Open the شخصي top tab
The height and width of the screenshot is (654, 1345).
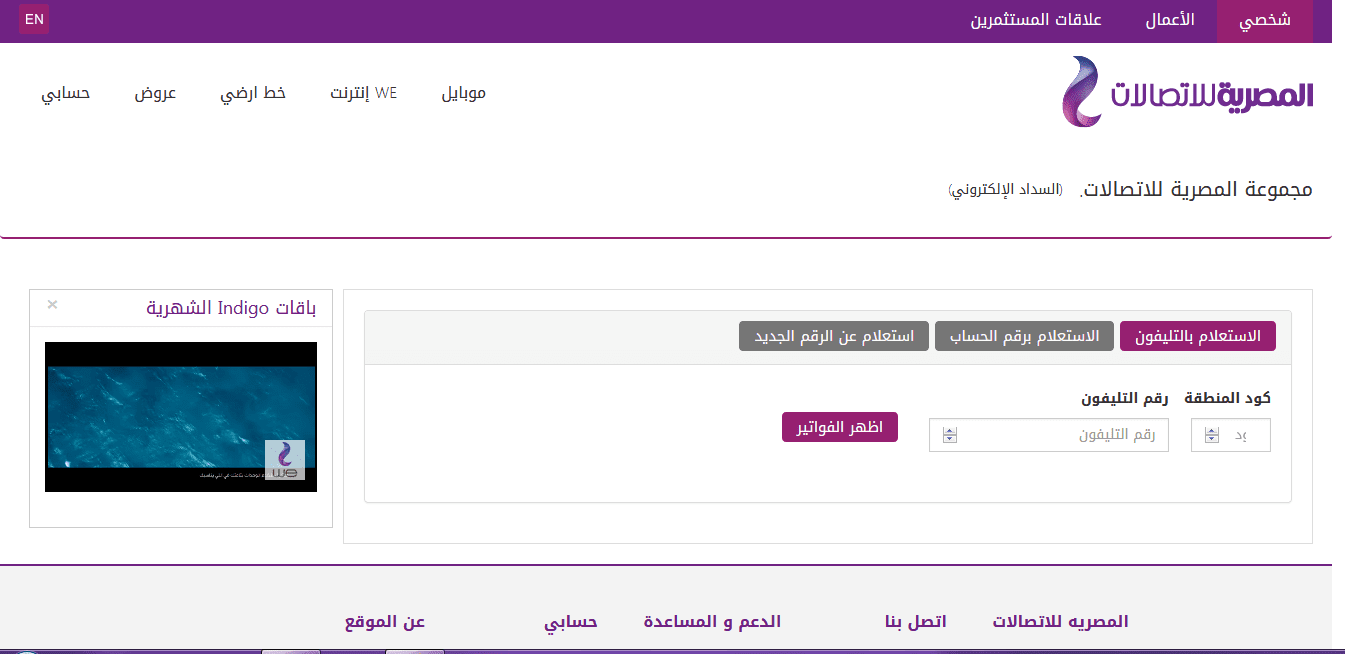tap(1264, 21)
